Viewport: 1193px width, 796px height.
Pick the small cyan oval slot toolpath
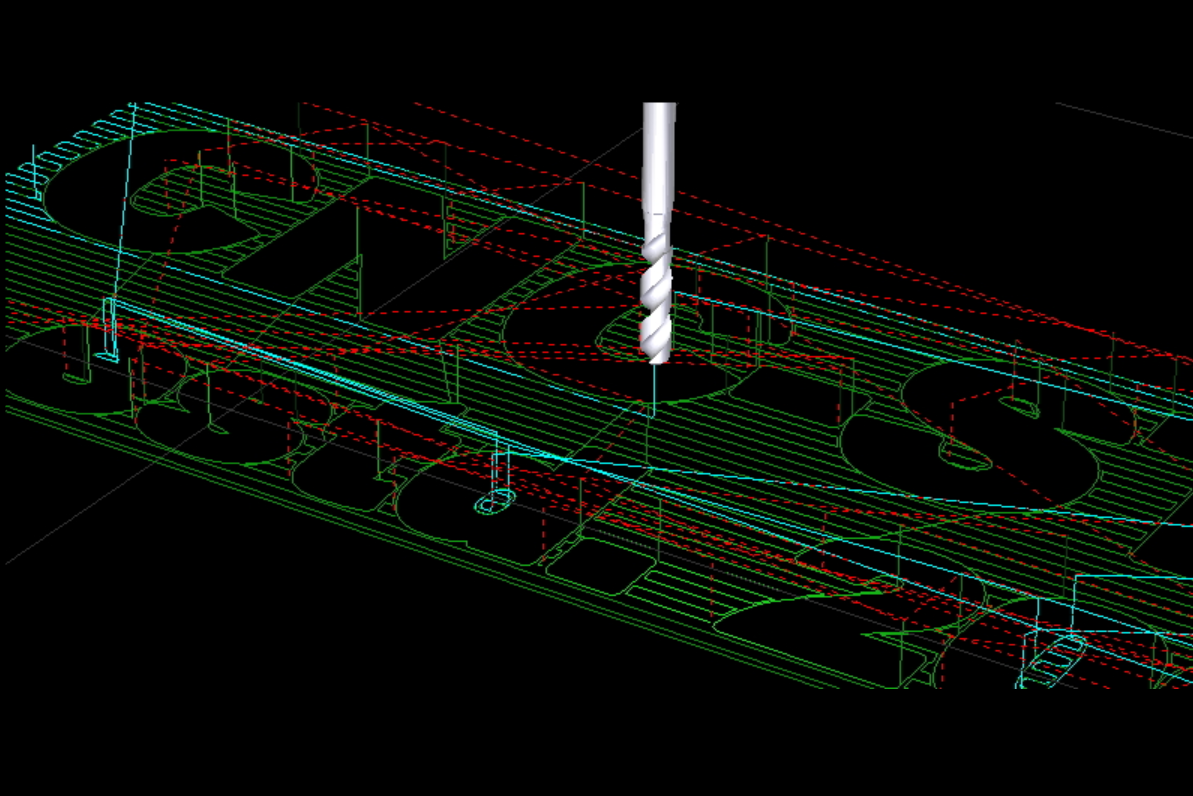495,502
